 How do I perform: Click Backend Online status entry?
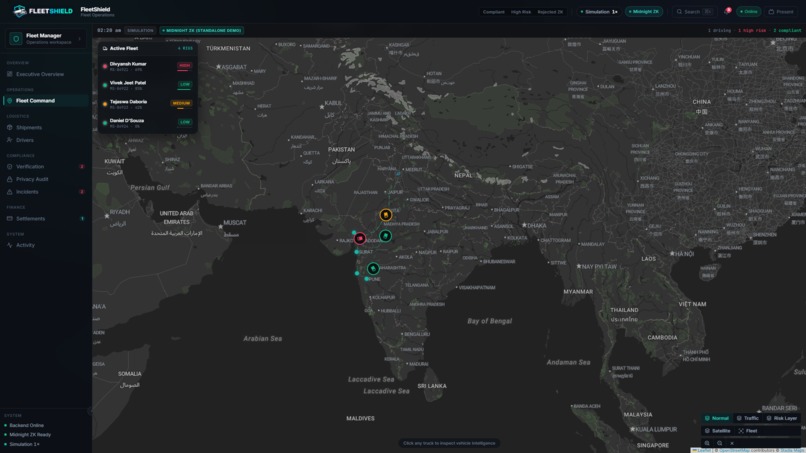click(x=24, y=425)
